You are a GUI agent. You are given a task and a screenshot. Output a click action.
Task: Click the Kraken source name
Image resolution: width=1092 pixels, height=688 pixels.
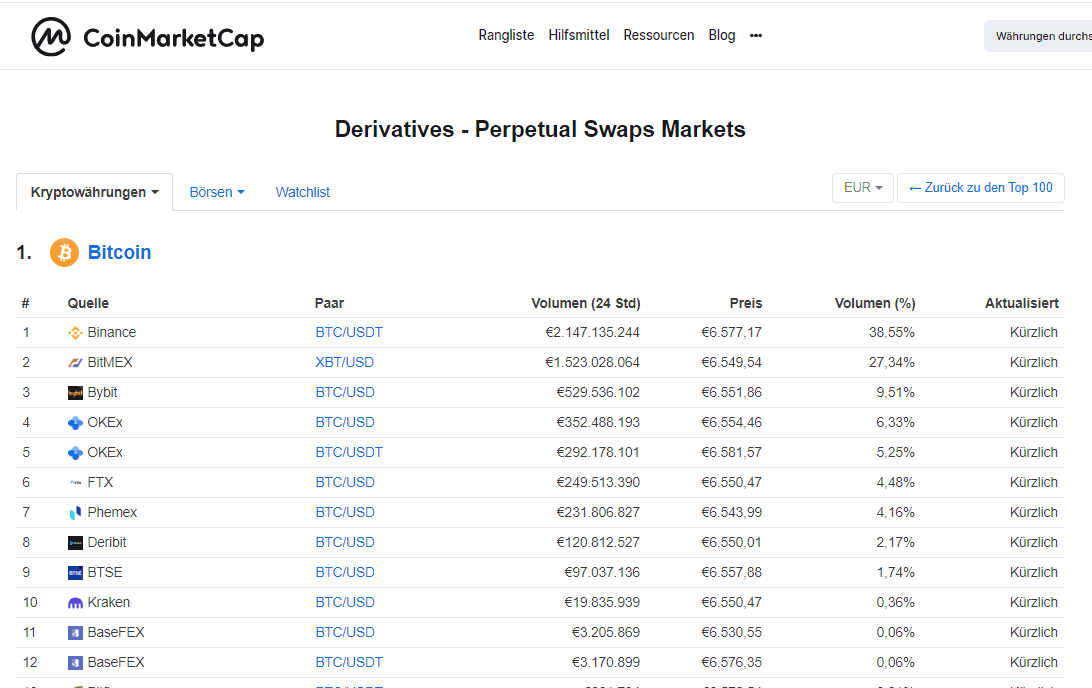109,602
